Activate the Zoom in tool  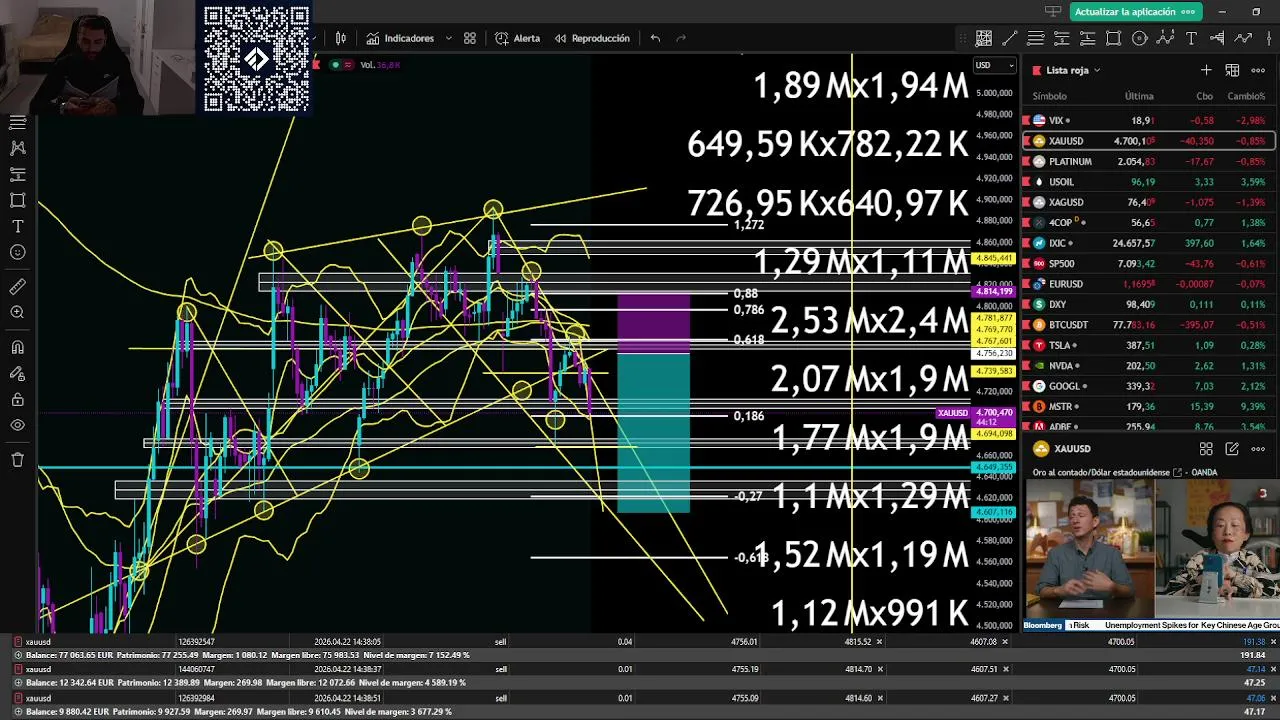[x=17, y=313]
